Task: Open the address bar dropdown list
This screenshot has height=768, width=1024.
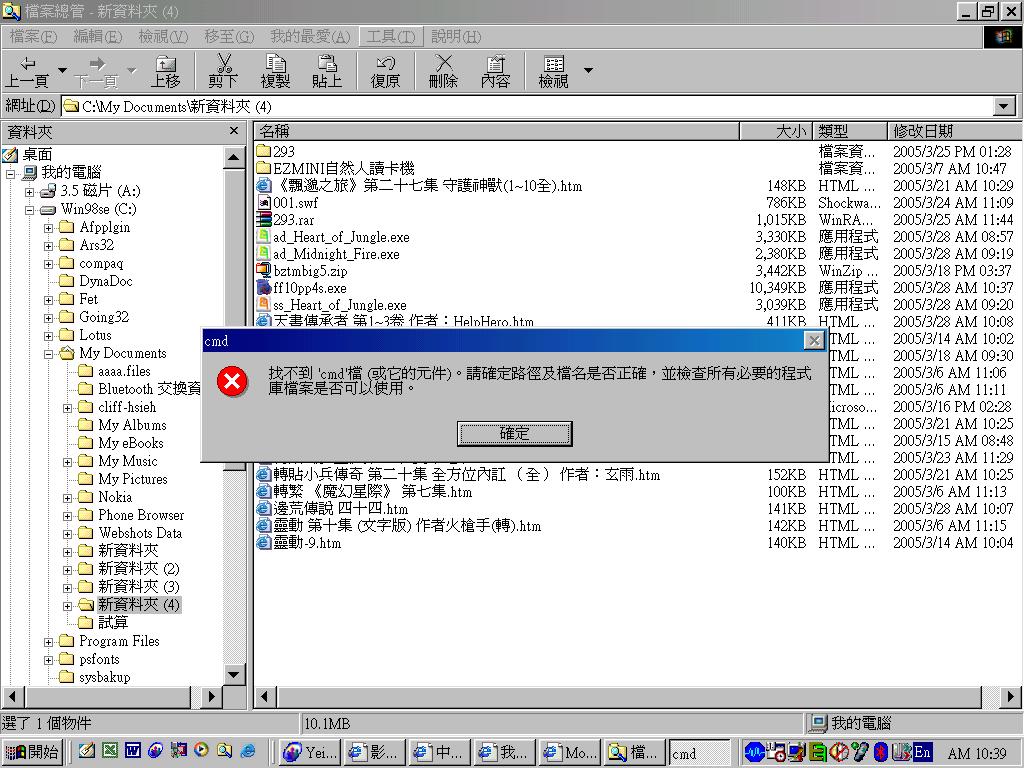Action: 1005,106
